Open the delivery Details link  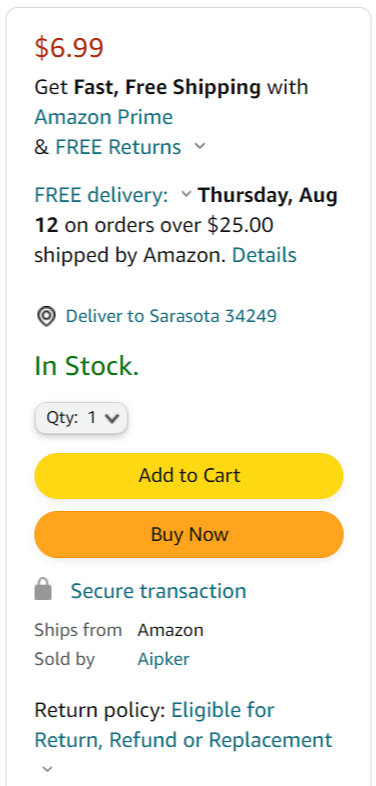[264, 255]
